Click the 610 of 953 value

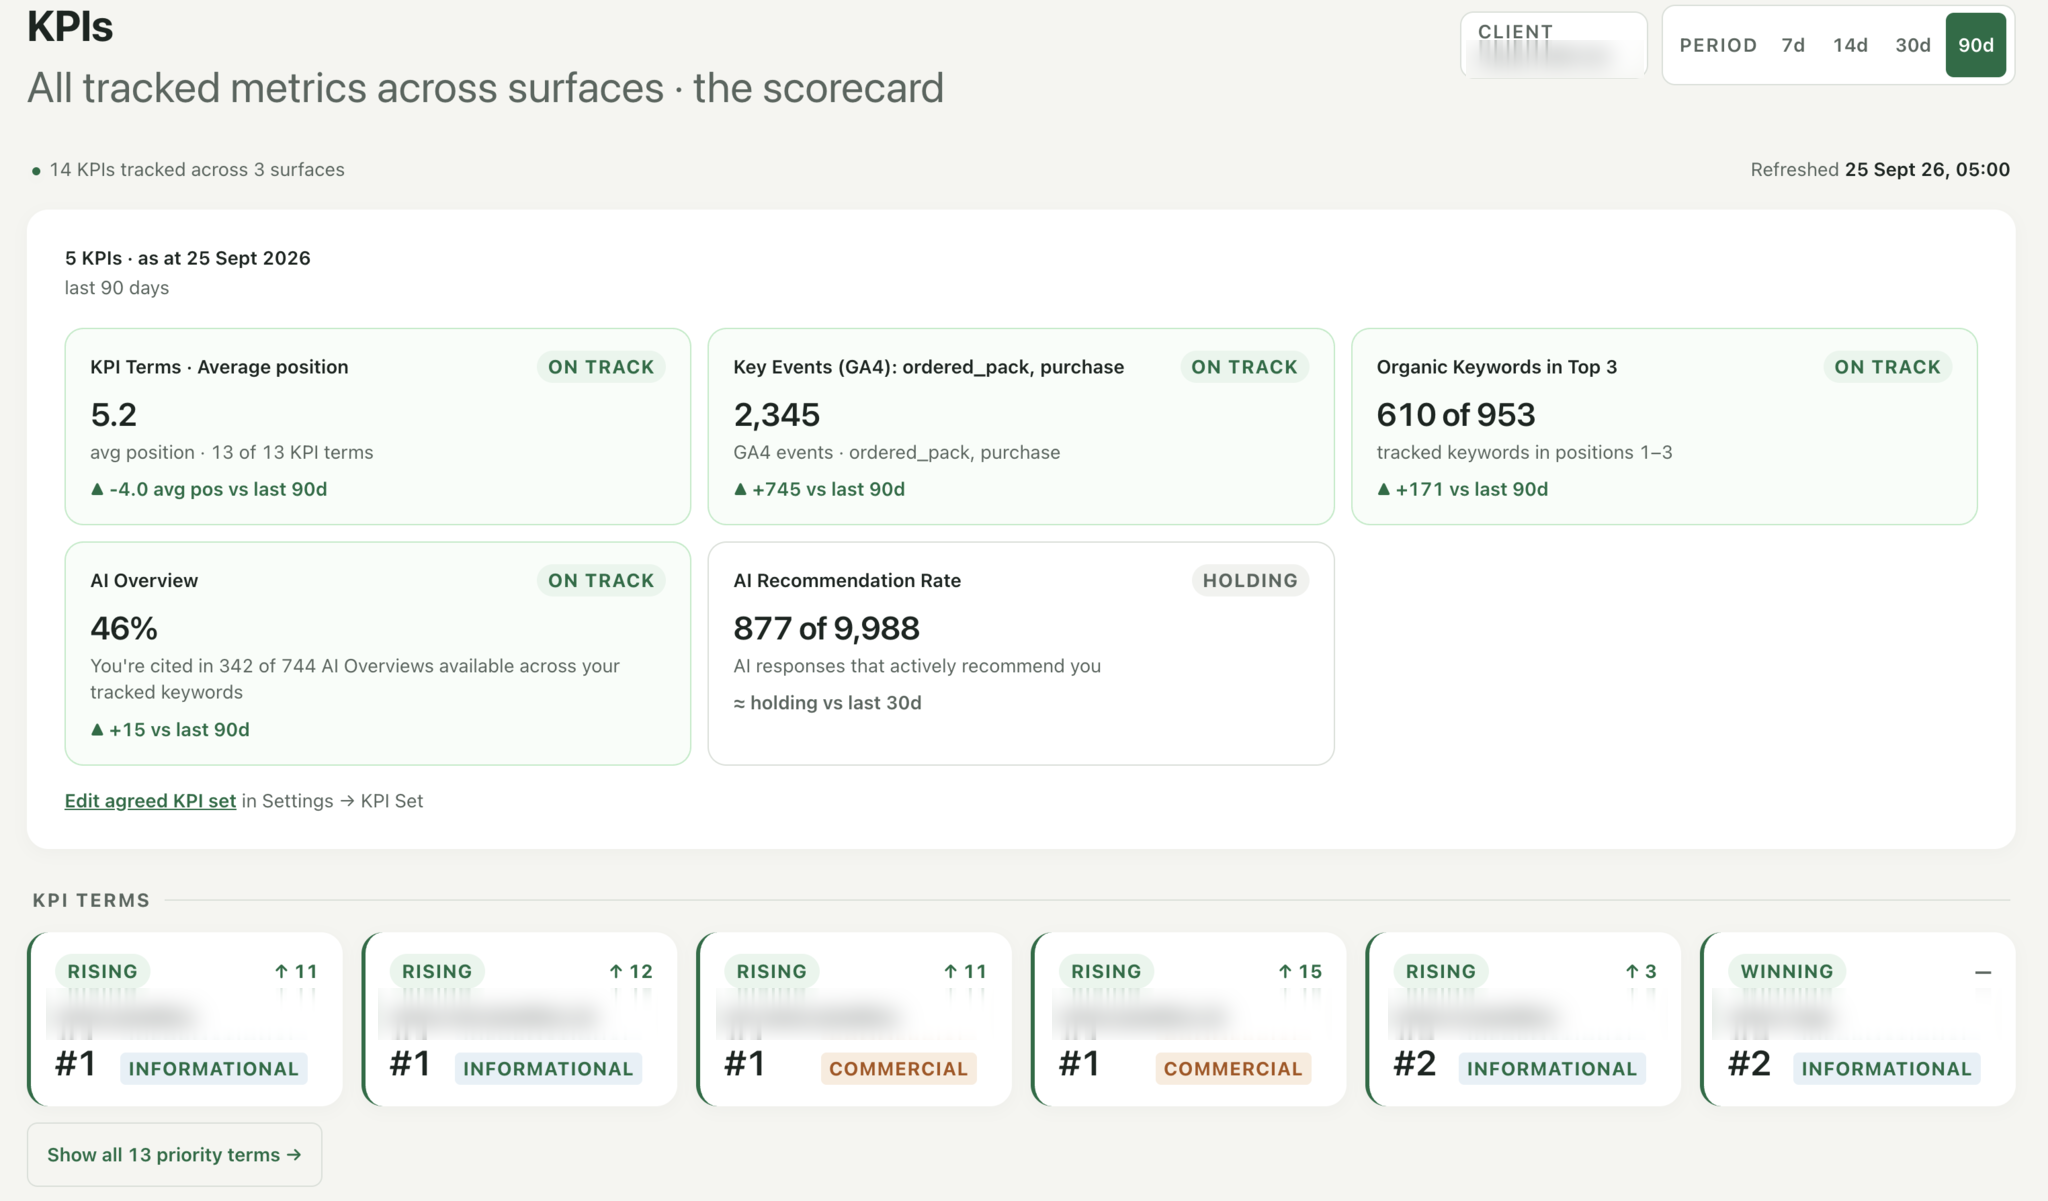1456,414
